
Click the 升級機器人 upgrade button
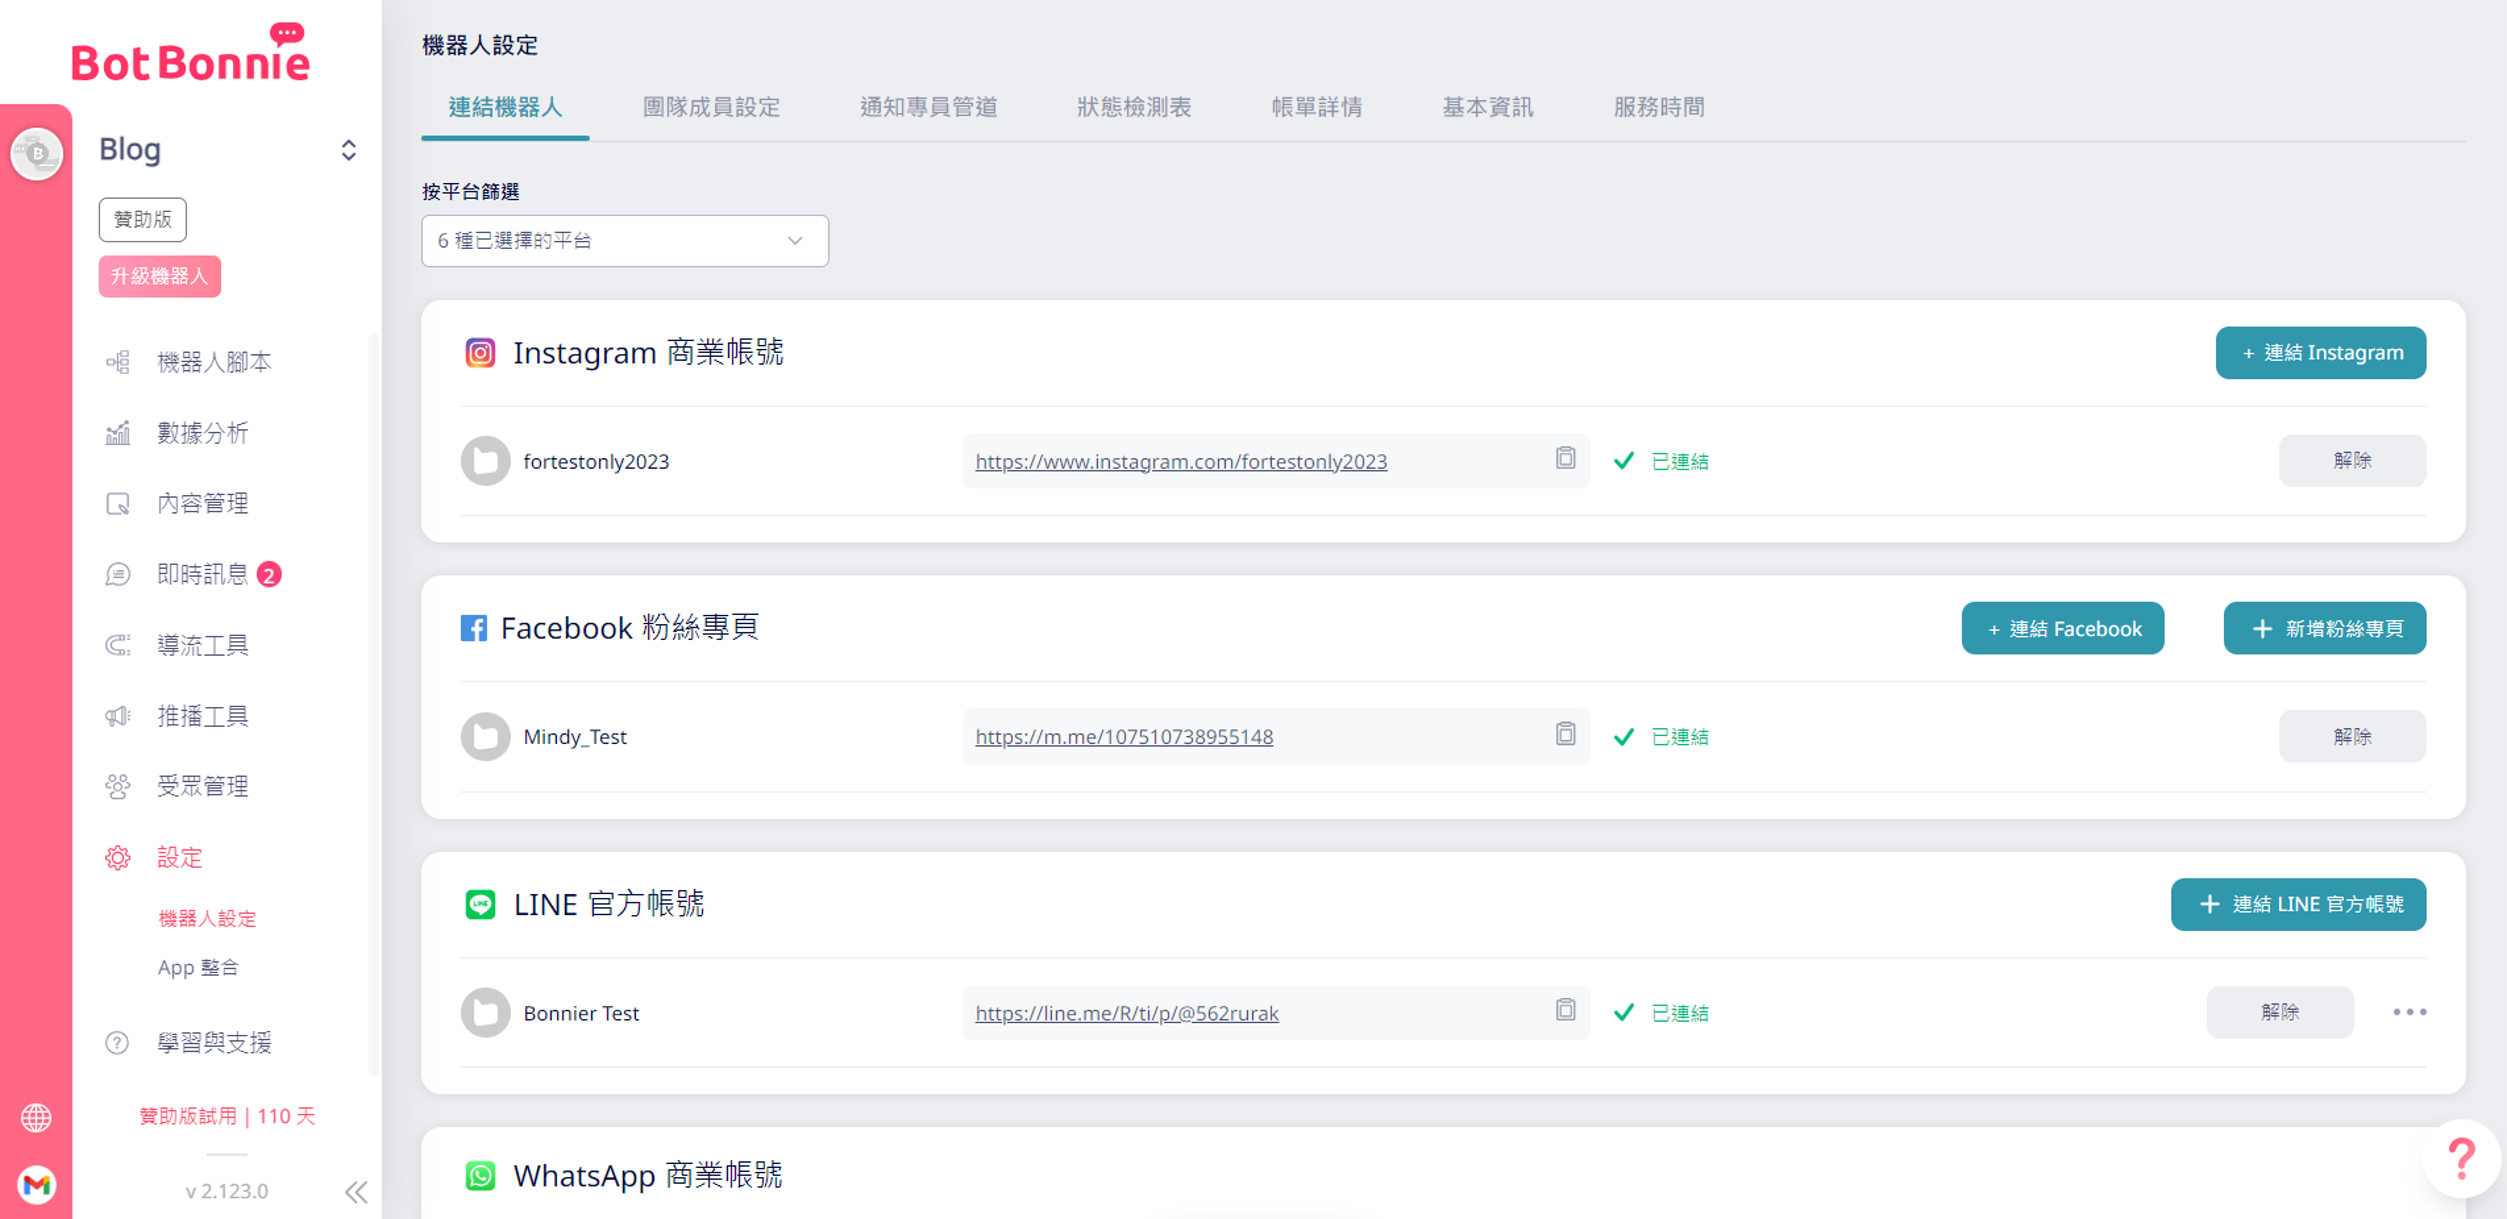159,276
